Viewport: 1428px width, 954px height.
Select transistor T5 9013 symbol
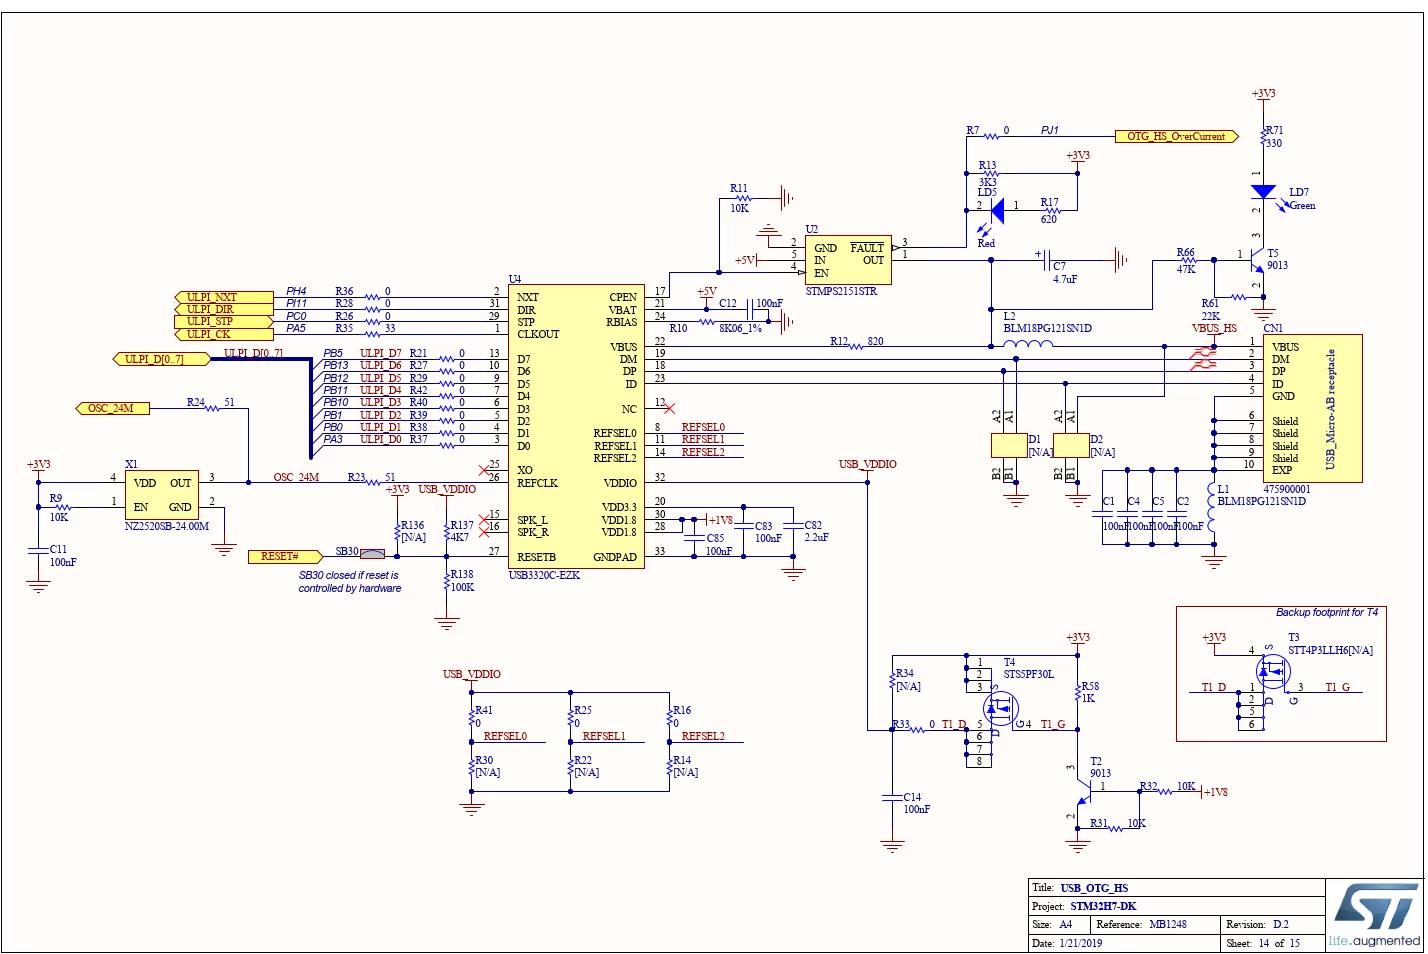[1256, 262]
